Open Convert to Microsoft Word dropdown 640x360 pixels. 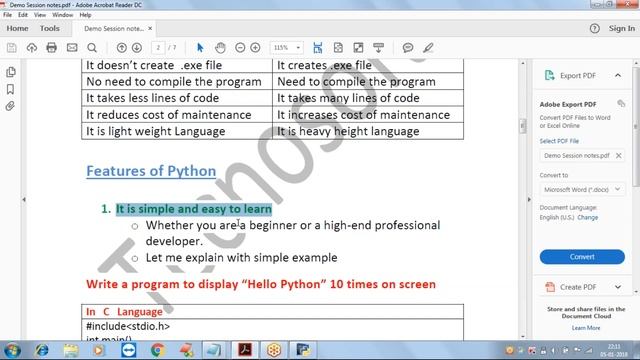582,189
